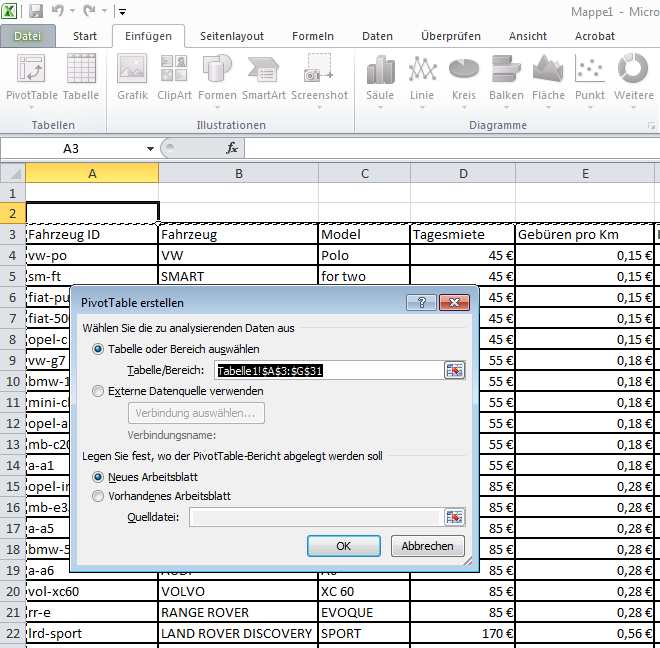Click the Grafik picture icon
660x648 pixels.
[x=132, y=76]
